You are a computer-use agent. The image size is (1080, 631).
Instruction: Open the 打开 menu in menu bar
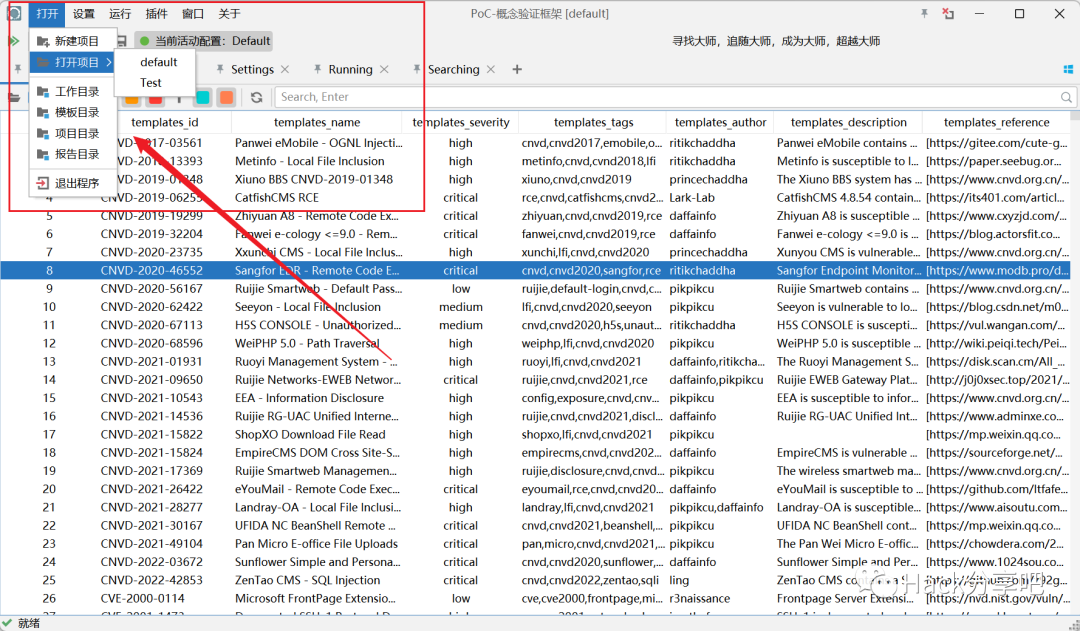(48, 14)
